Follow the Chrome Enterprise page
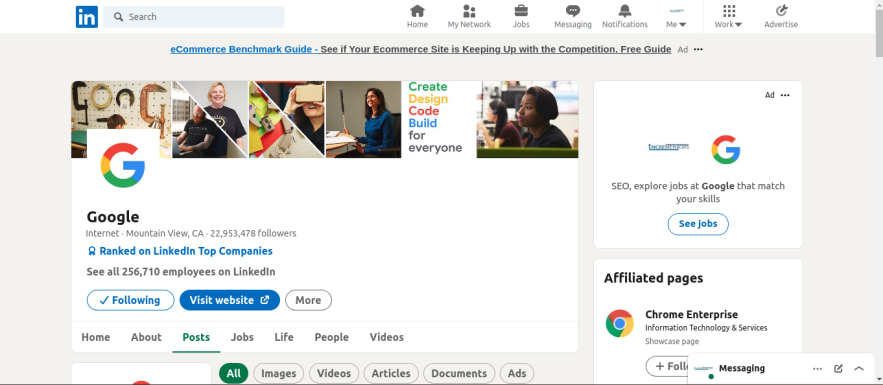This screenshot has height=385, width=883. click(668, 366)
